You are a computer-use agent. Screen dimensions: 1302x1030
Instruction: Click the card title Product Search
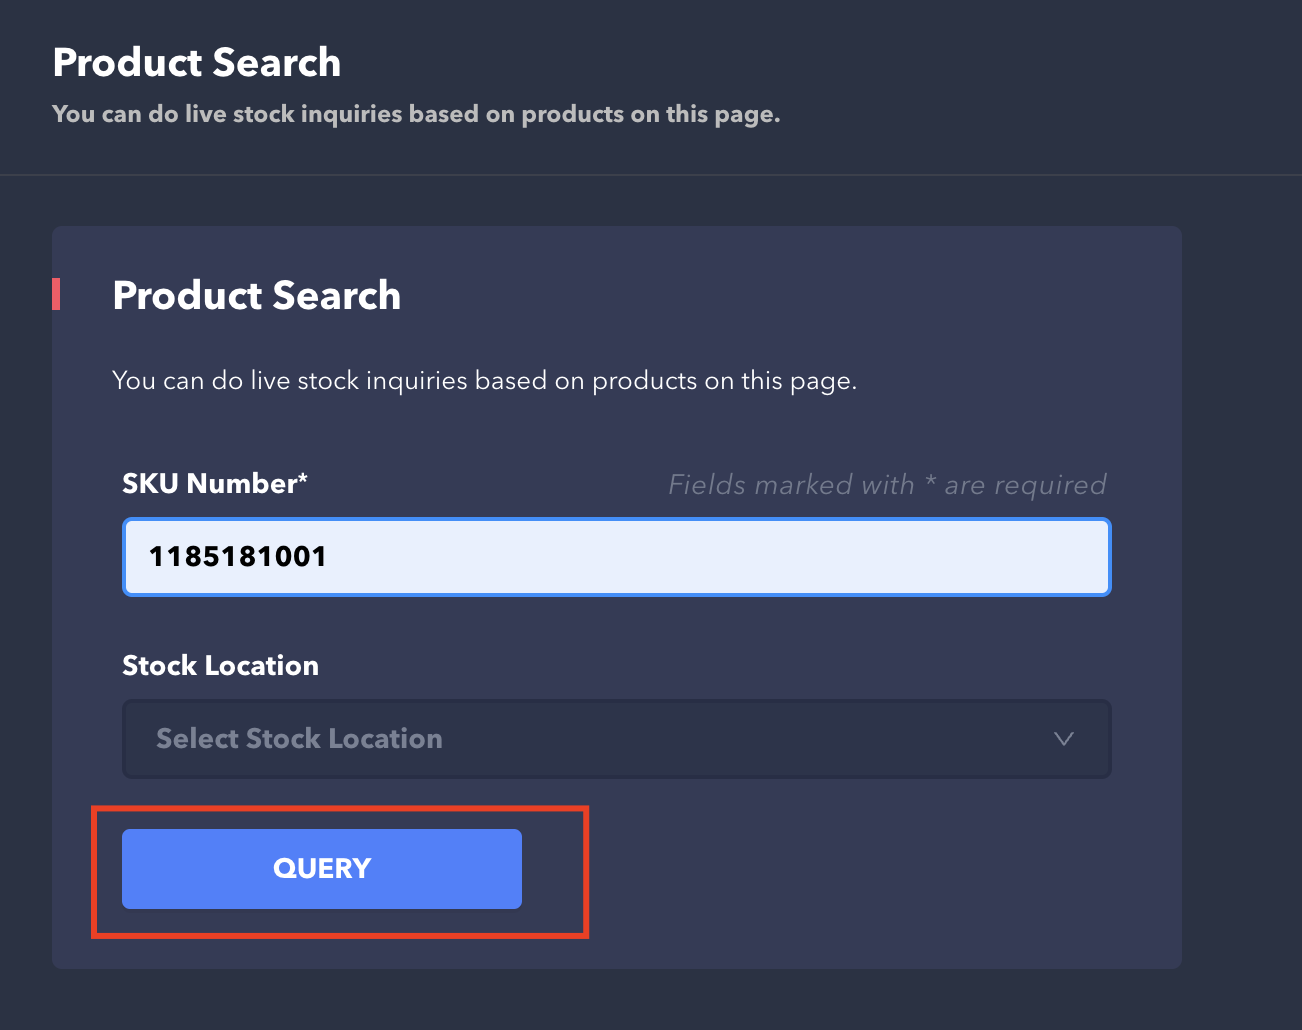tap(257, 296)
